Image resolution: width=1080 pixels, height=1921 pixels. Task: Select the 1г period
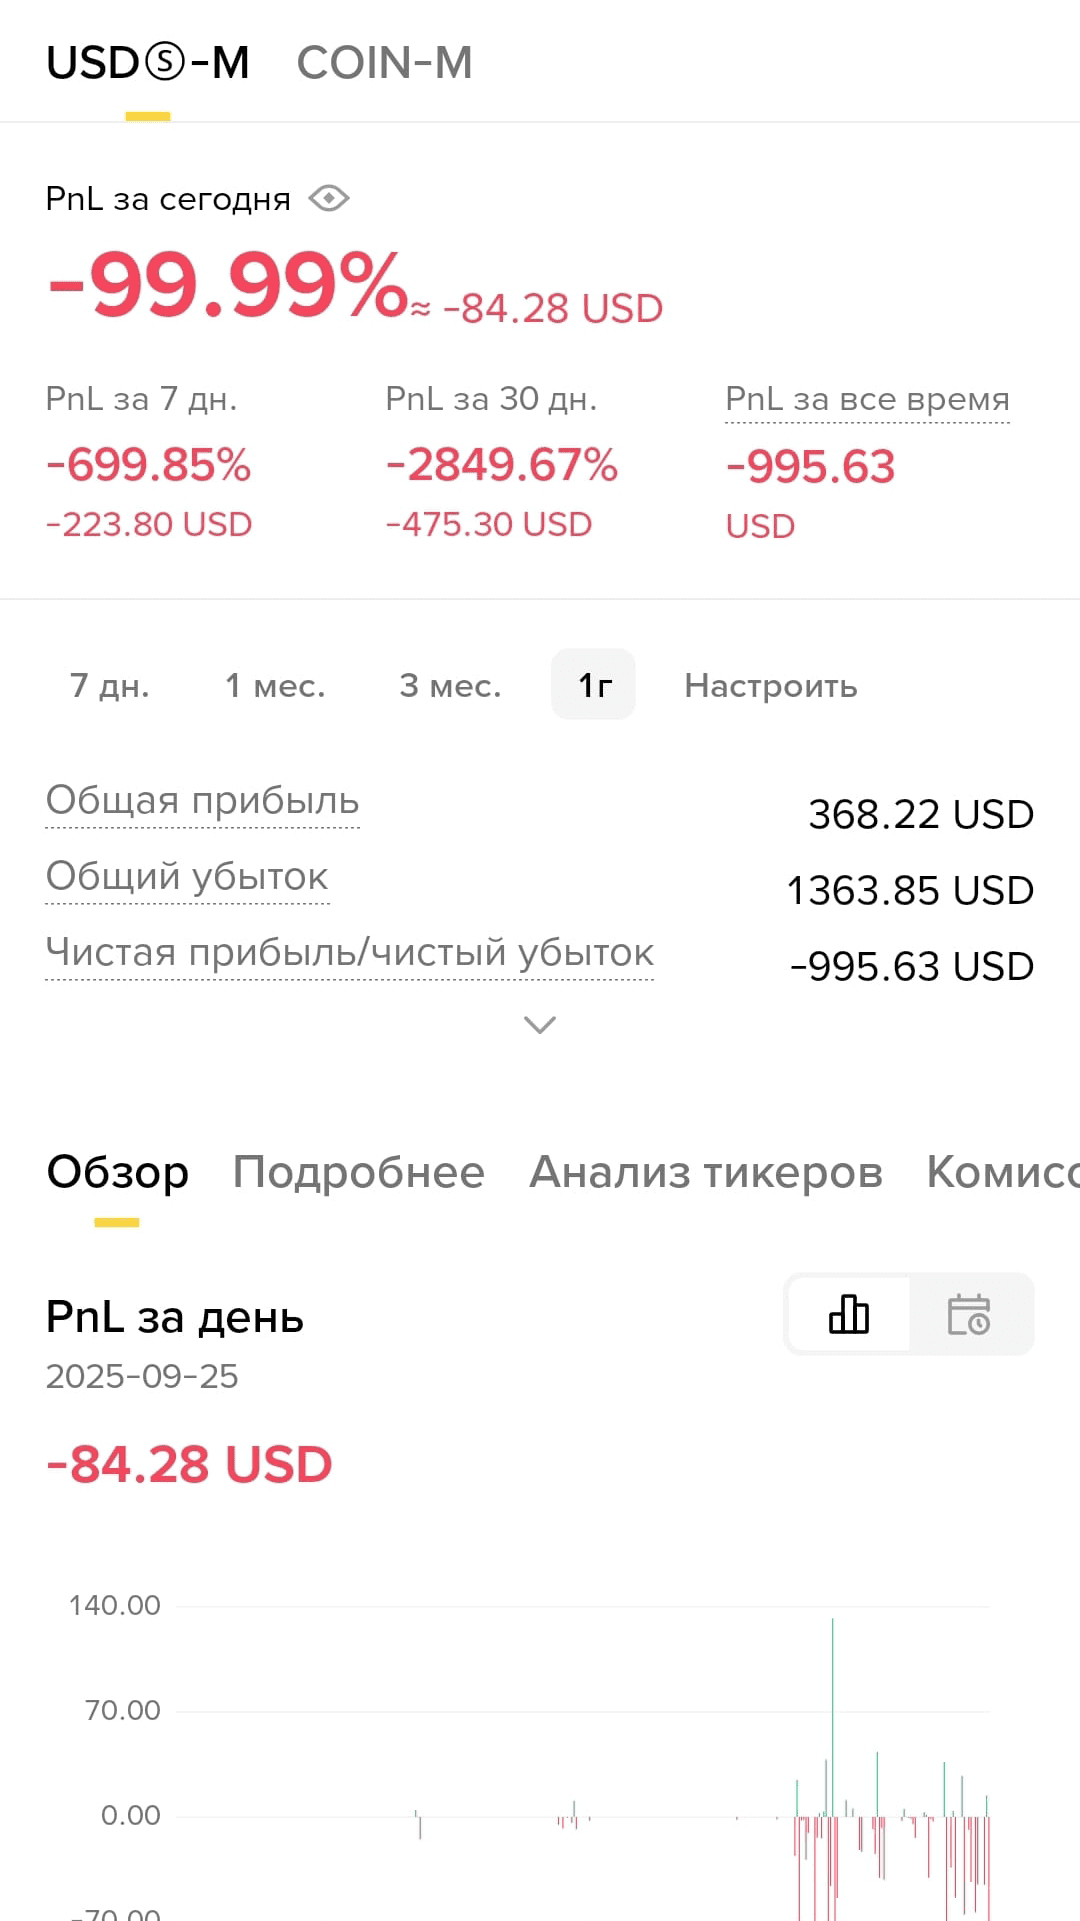tap(594, 685)
